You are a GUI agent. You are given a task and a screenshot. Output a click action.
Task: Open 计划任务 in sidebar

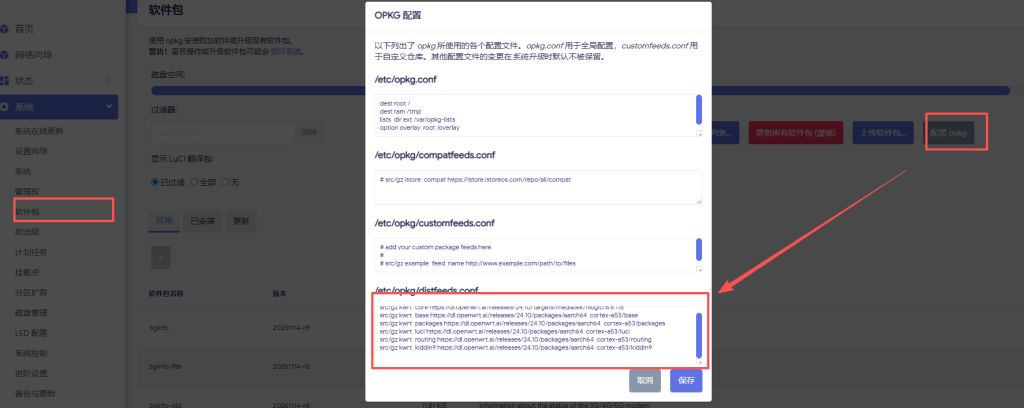[x=31, y=252]
